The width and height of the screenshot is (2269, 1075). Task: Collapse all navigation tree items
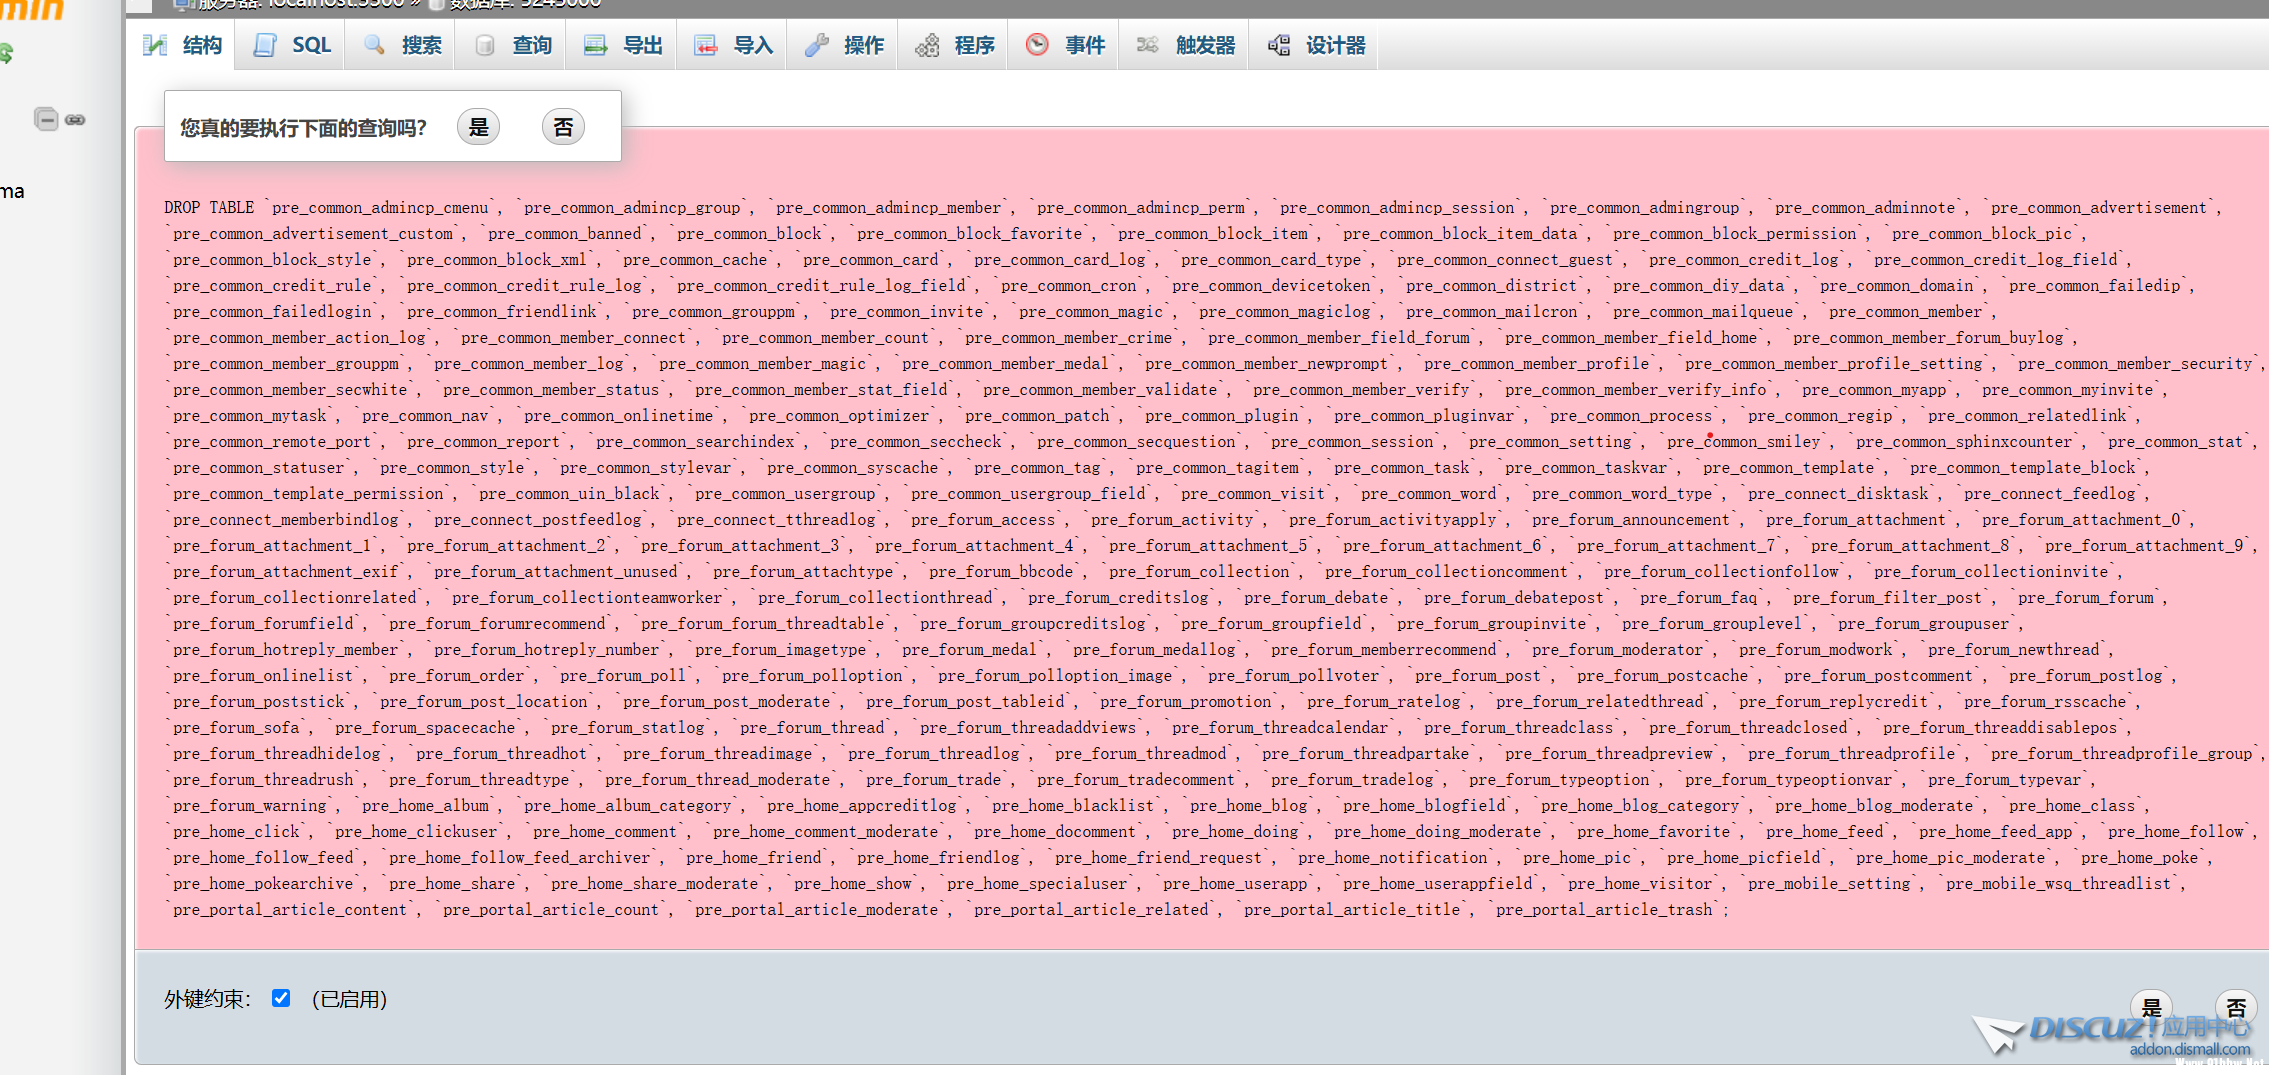[46, 119]
